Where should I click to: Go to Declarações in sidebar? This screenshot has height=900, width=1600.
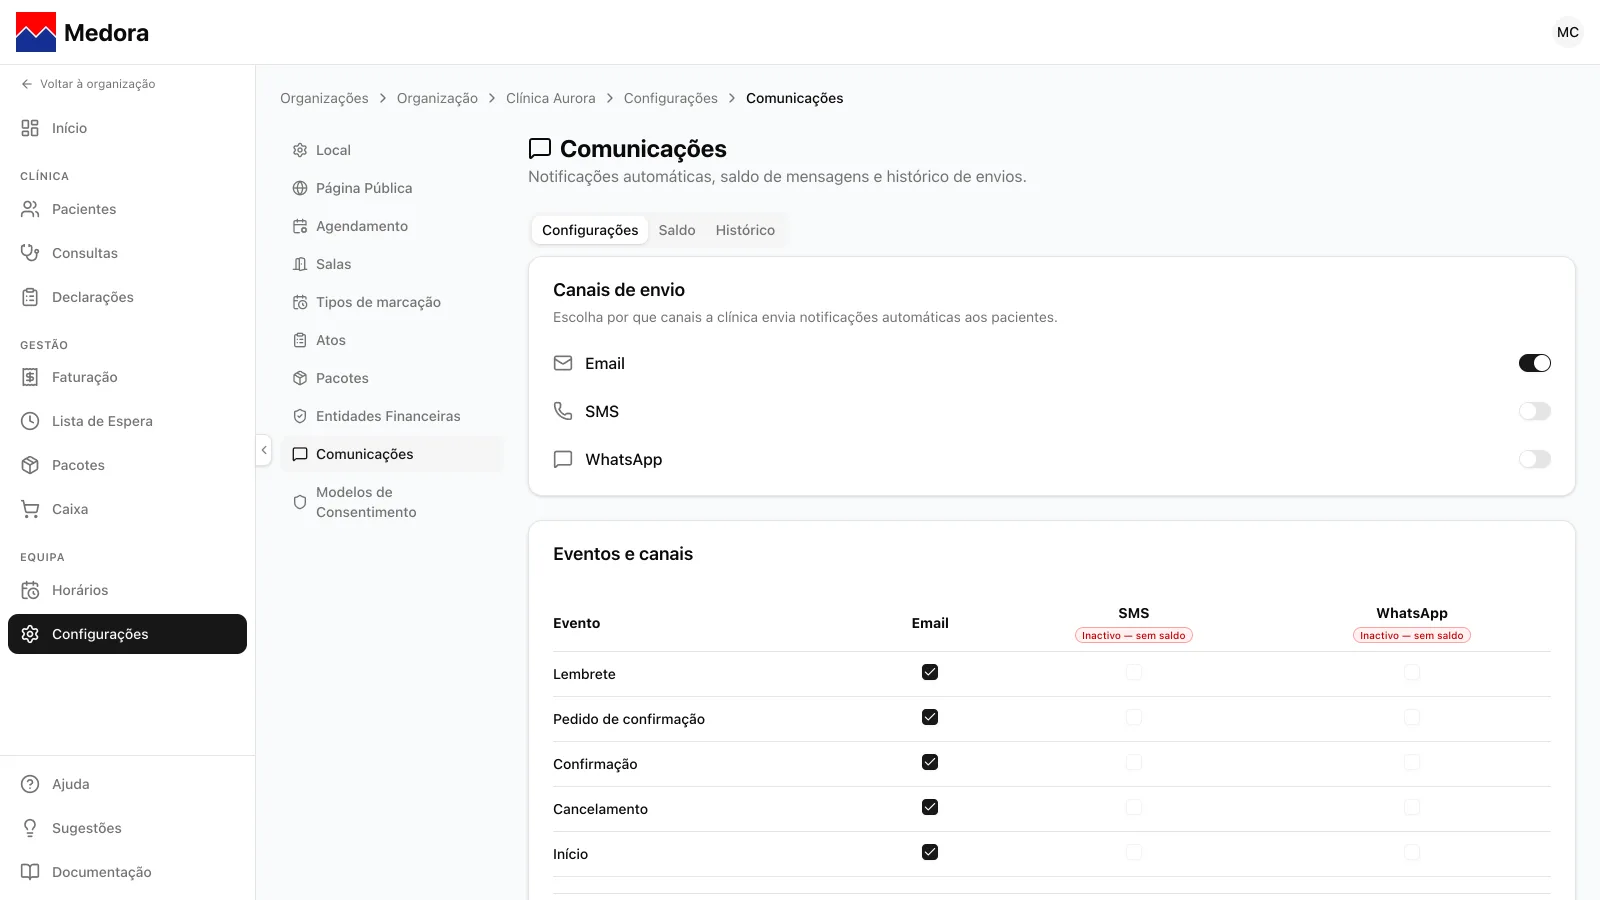pos(127,297)
